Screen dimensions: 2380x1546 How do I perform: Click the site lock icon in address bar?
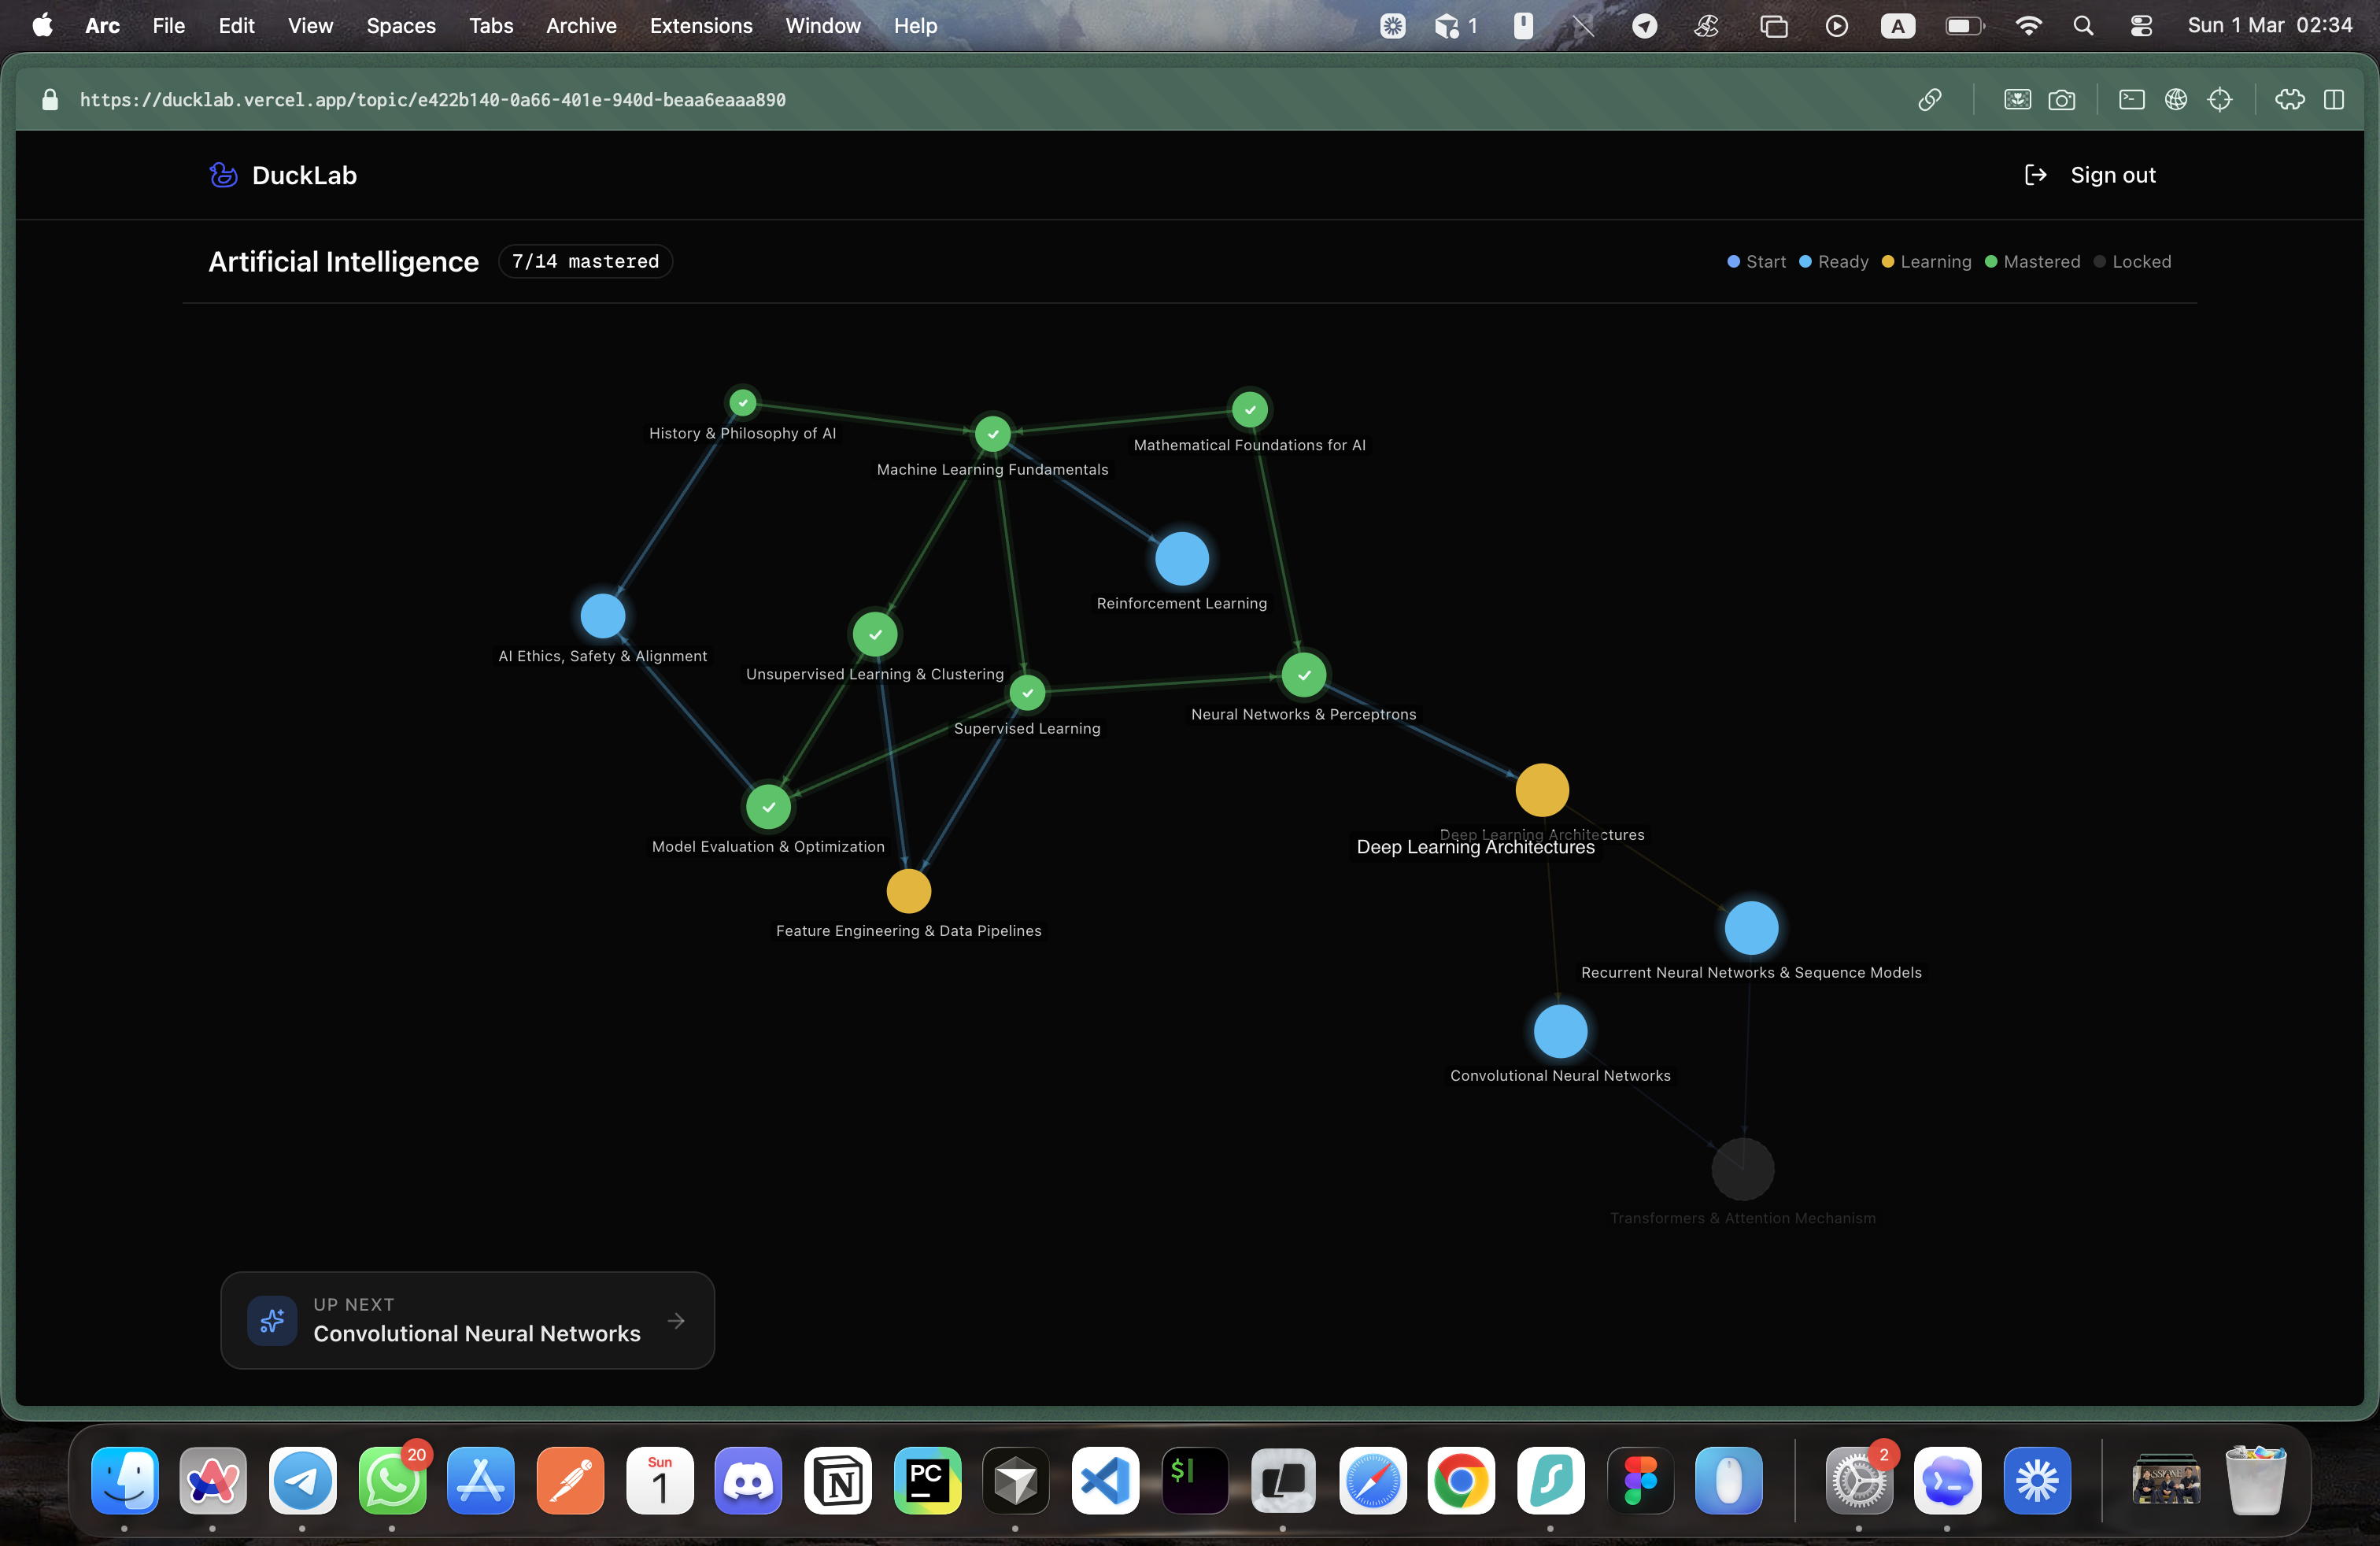[x=50, y=99]
